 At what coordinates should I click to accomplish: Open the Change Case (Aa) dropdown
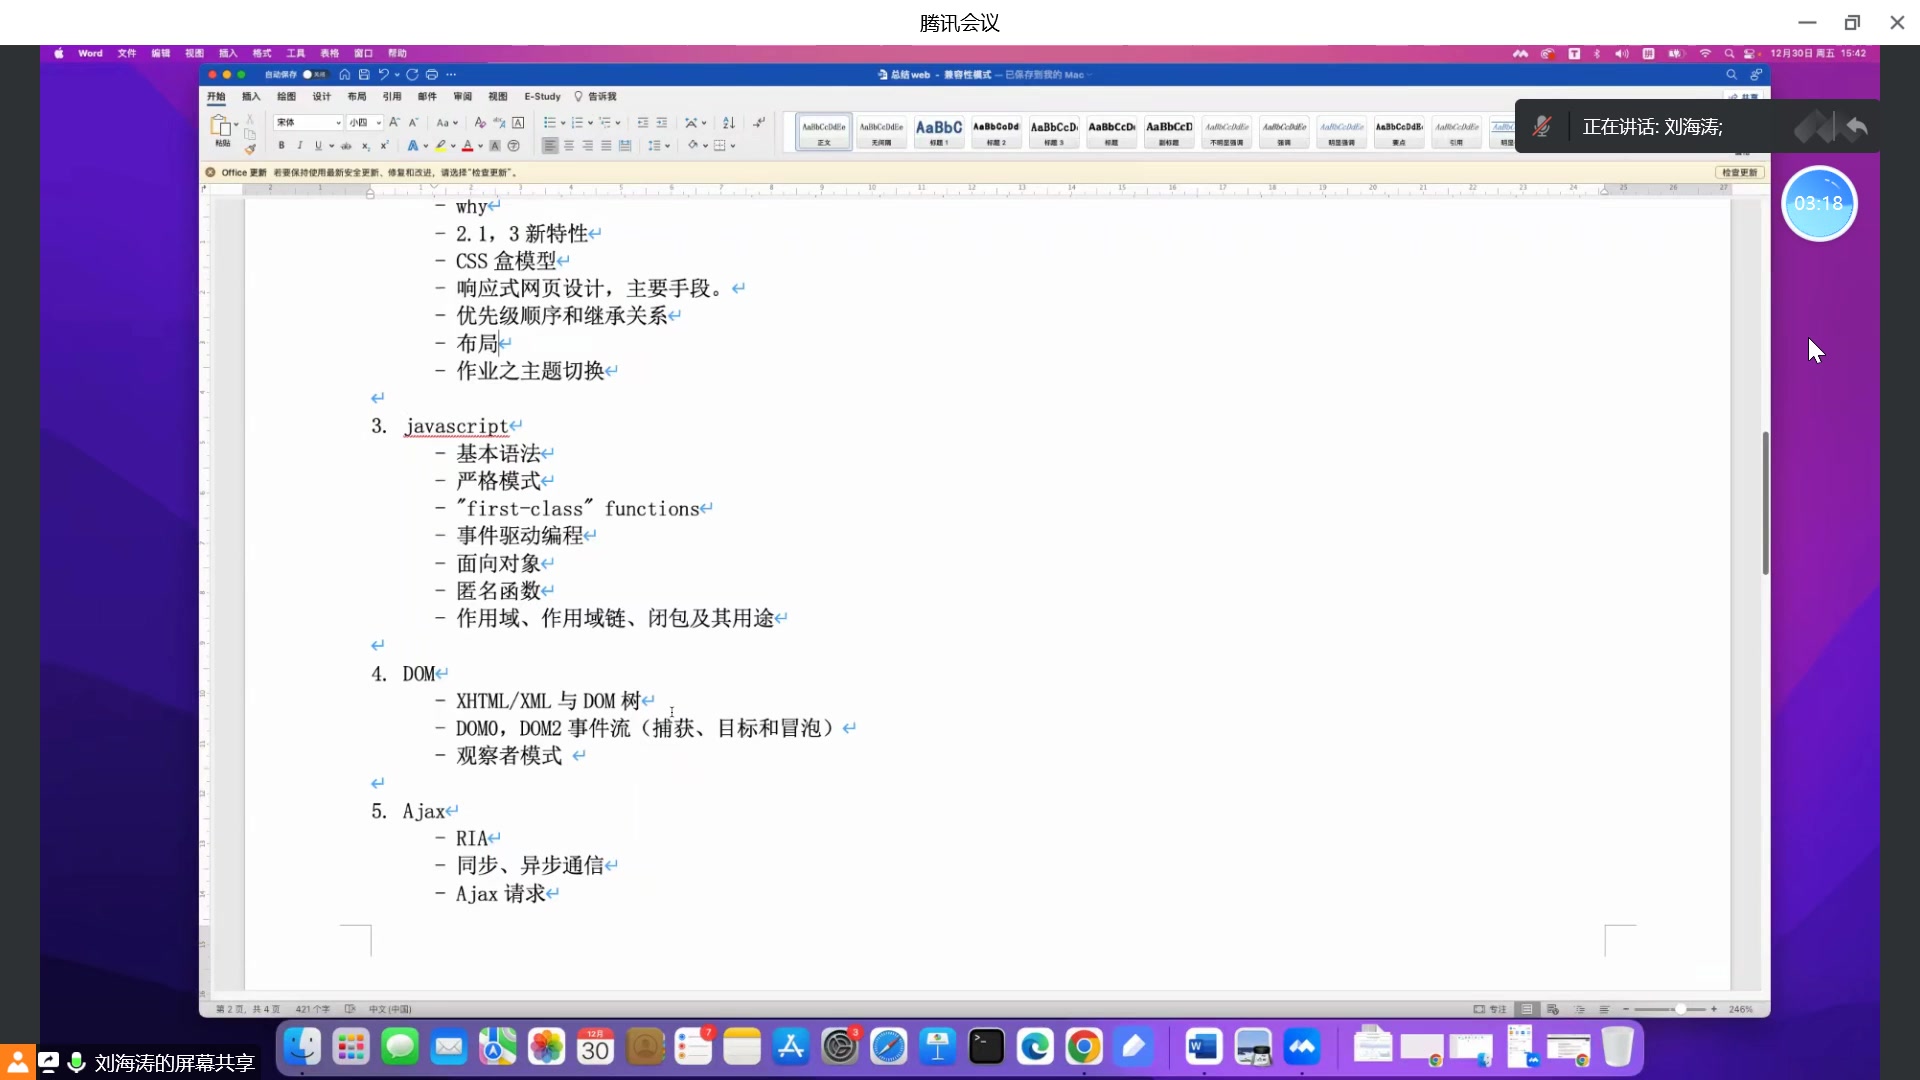pos(447,123)
